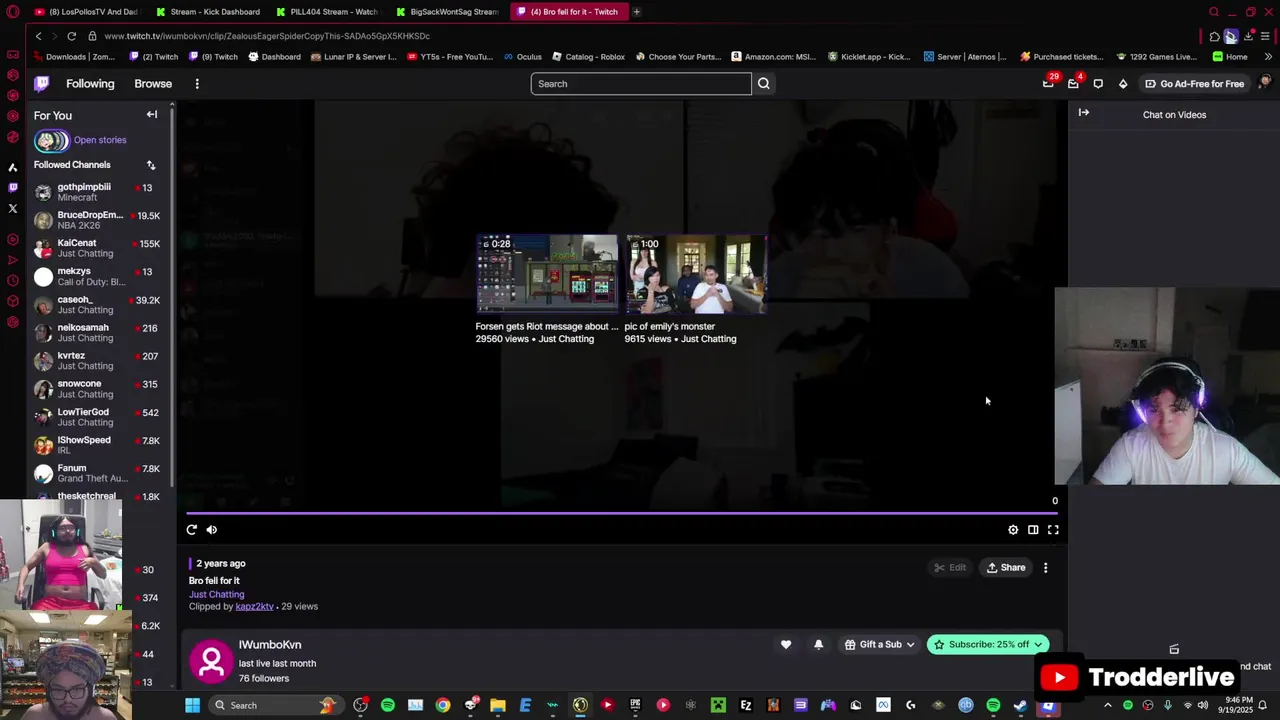Open the Get Bits diamond icon
The width and height of the screenshot is (1280, 720).
[1123, 84]
